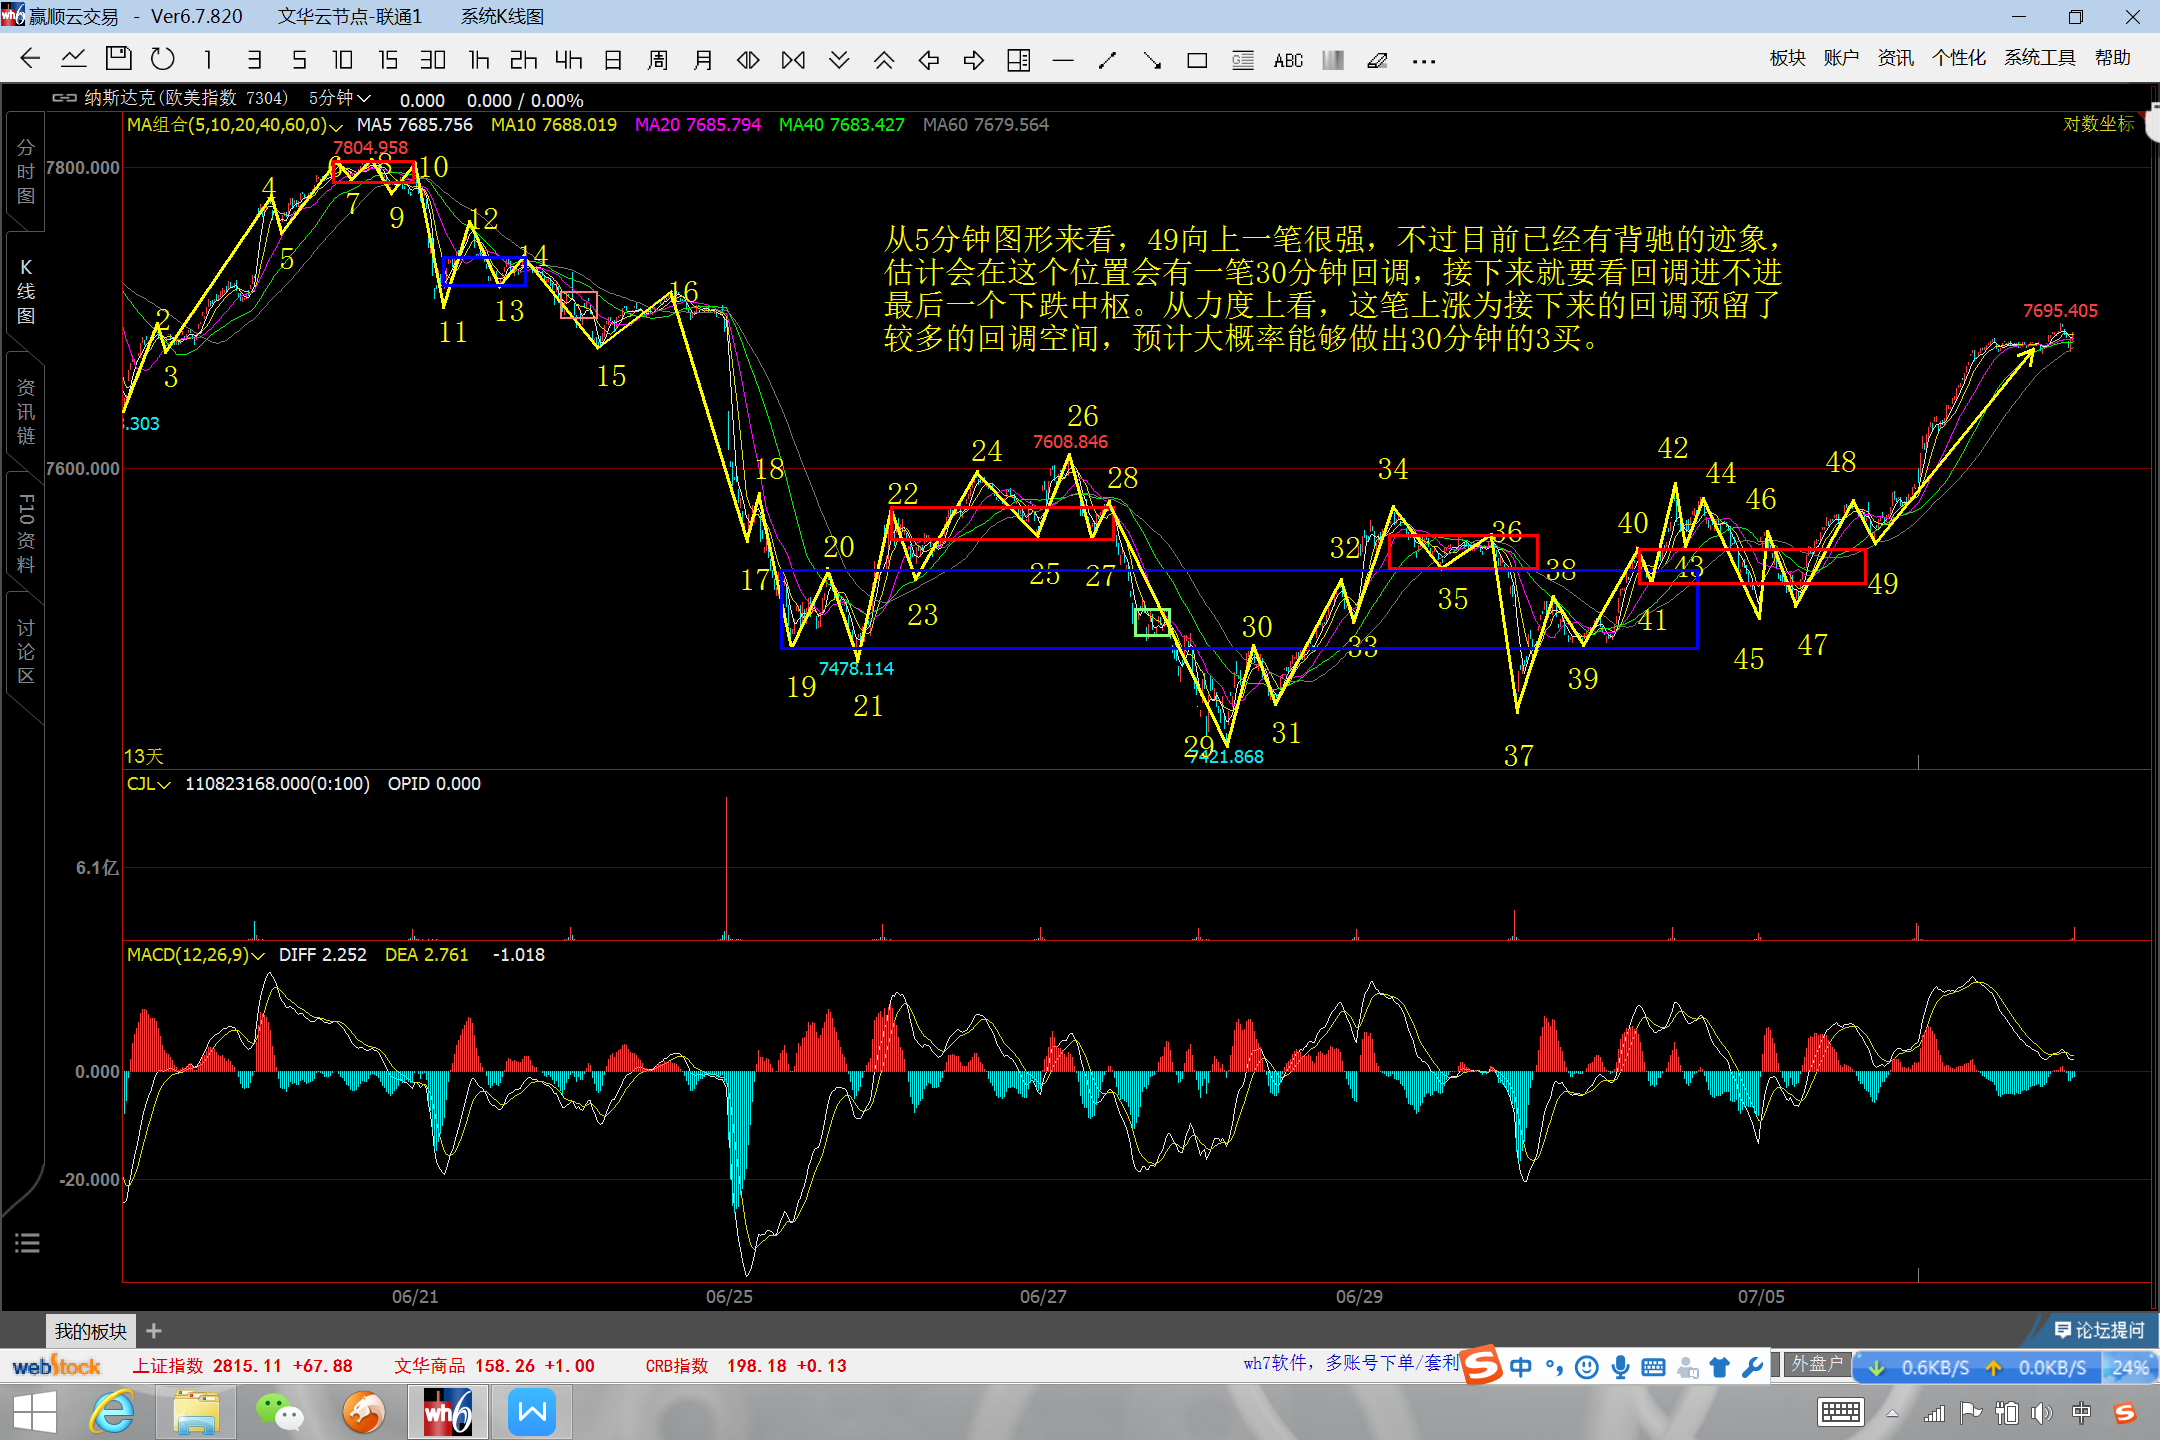2160x1440 pixels.
Task: Add a new board with plus button
Action: [153, 1331]
